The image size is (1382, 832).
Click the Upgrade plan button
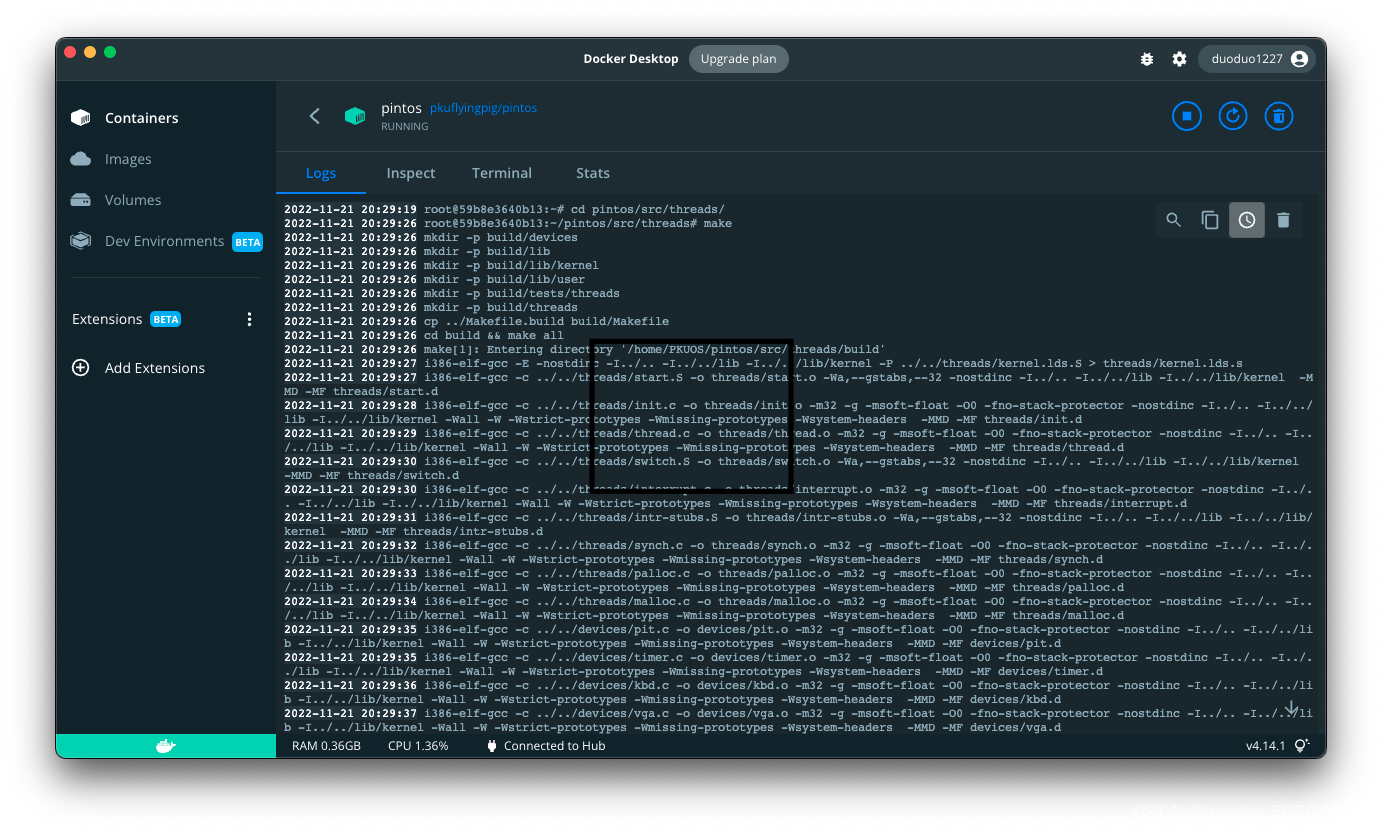[738, 59]
